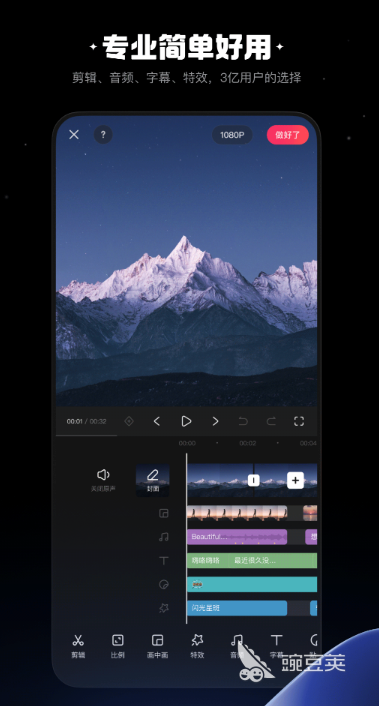Open the 字幕 subtitle tool

276,646
